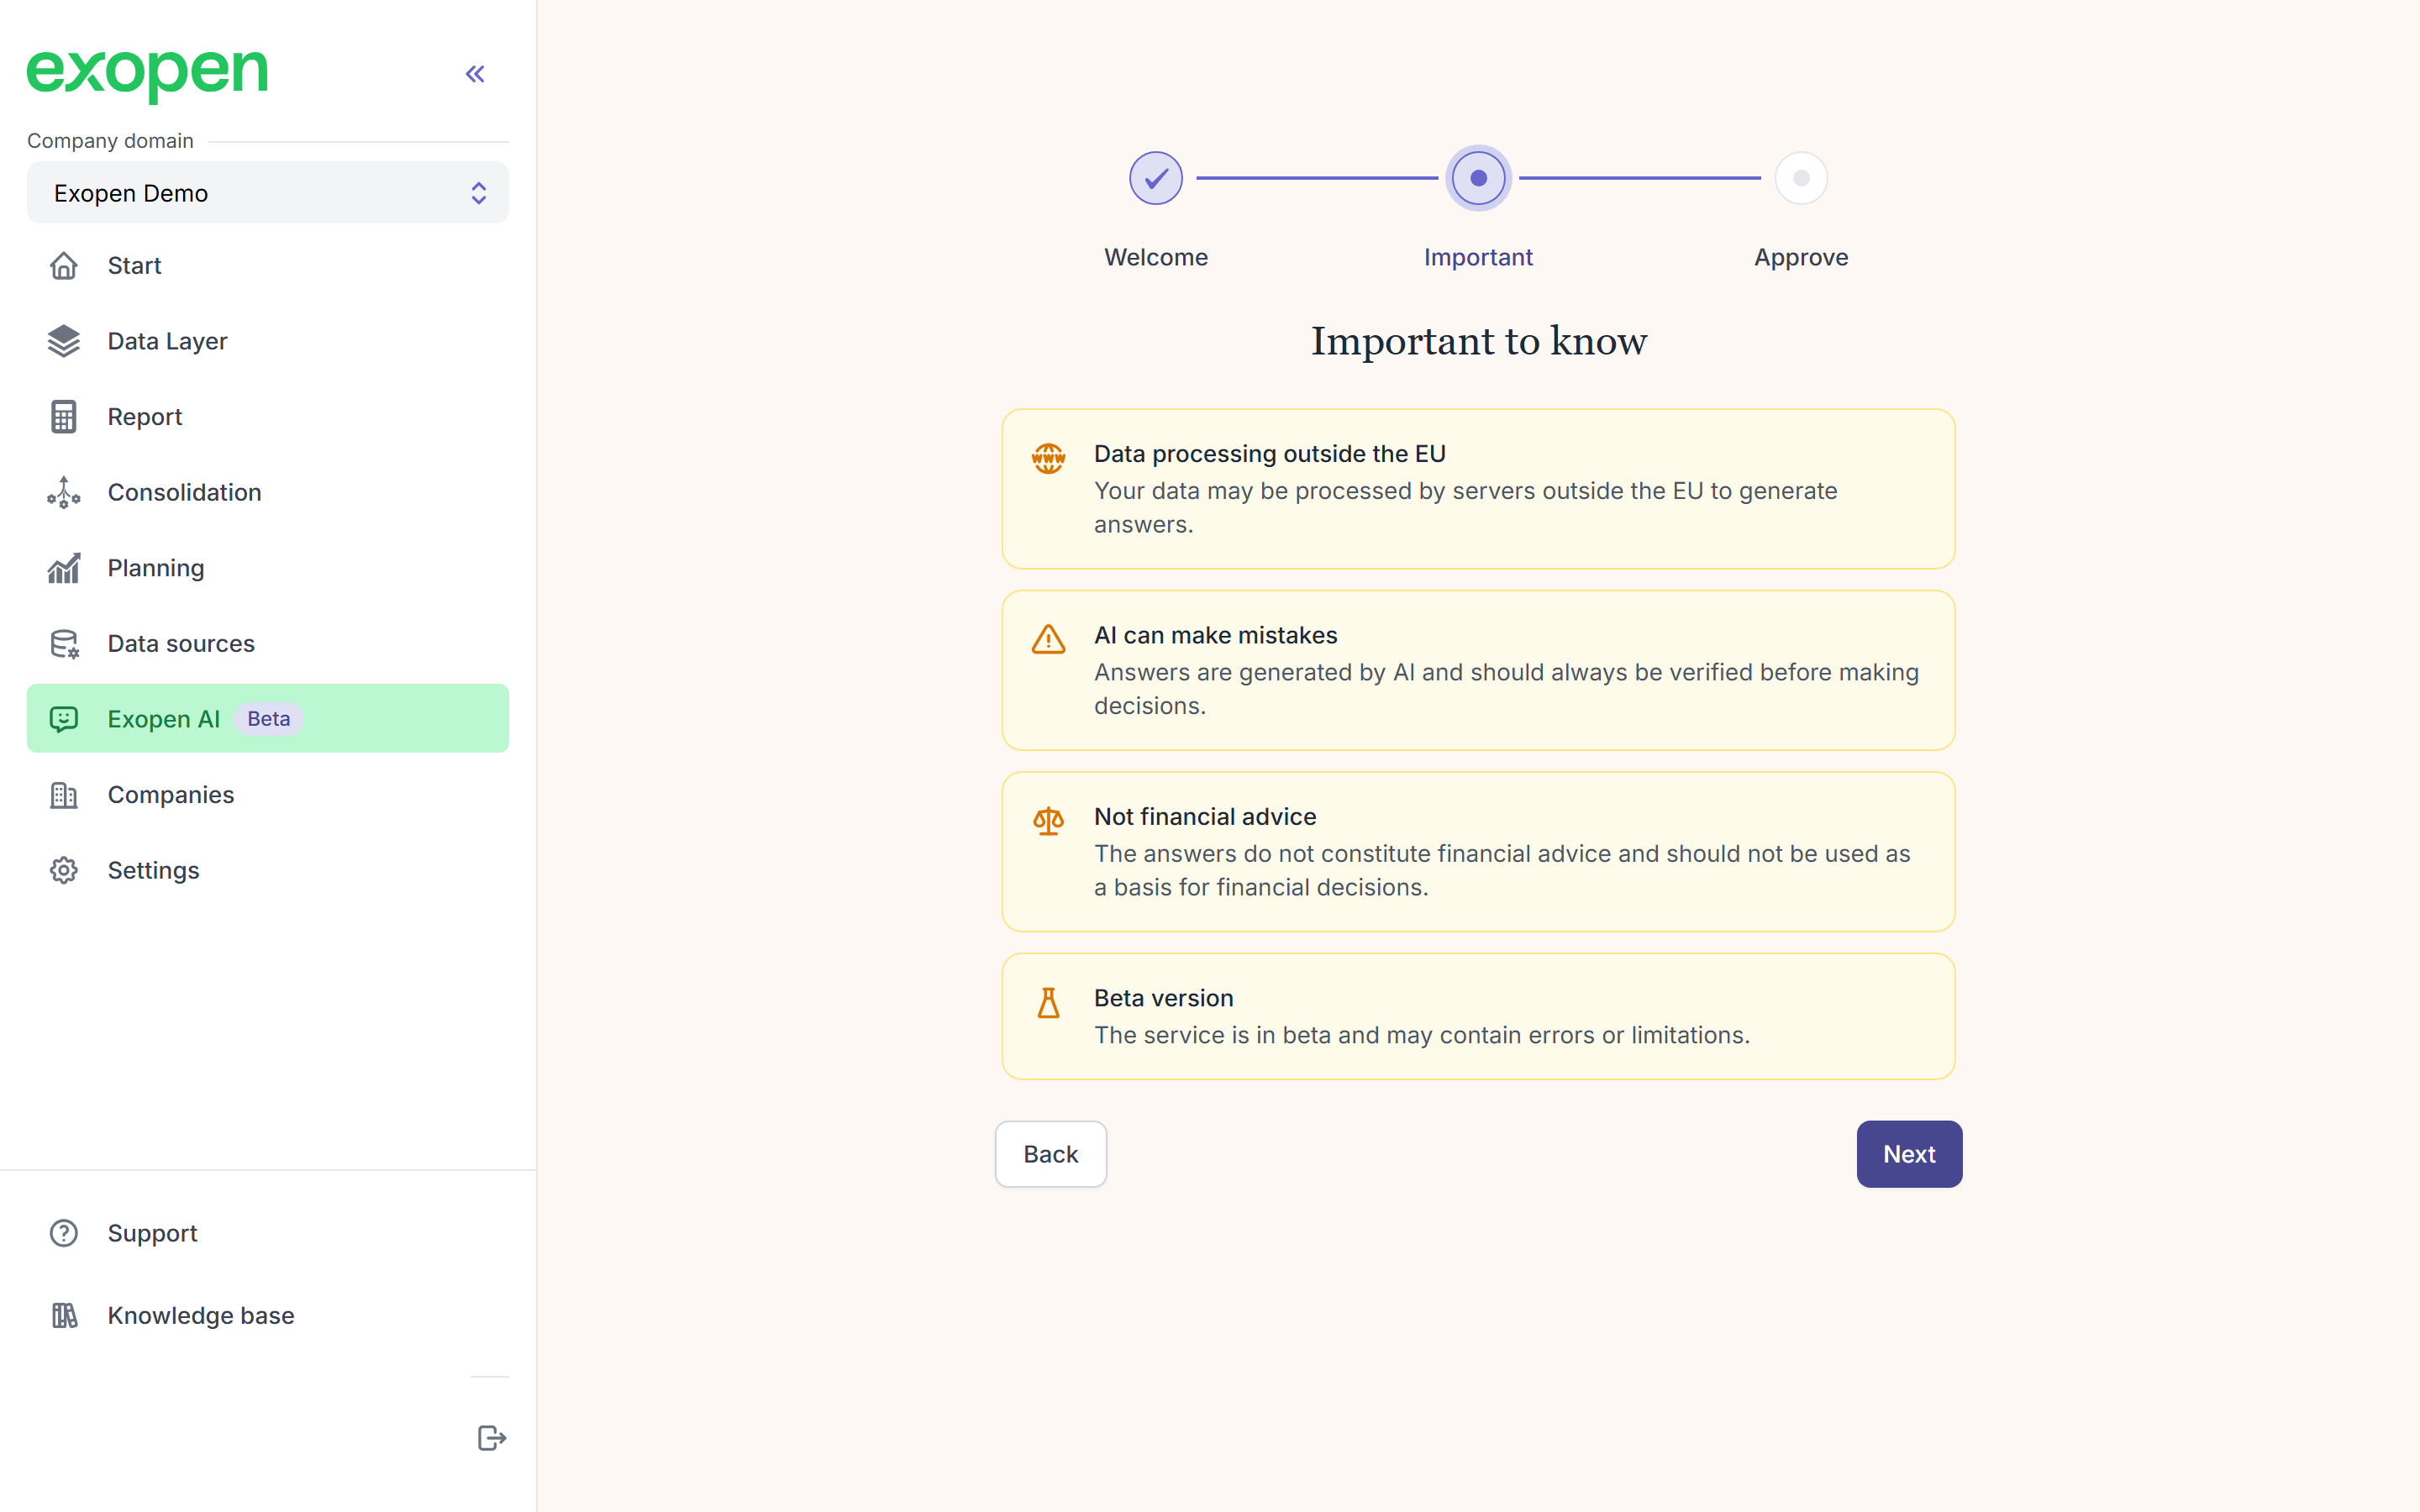
Task: Click the Approve step label
Action: (x=1801, y=257)
